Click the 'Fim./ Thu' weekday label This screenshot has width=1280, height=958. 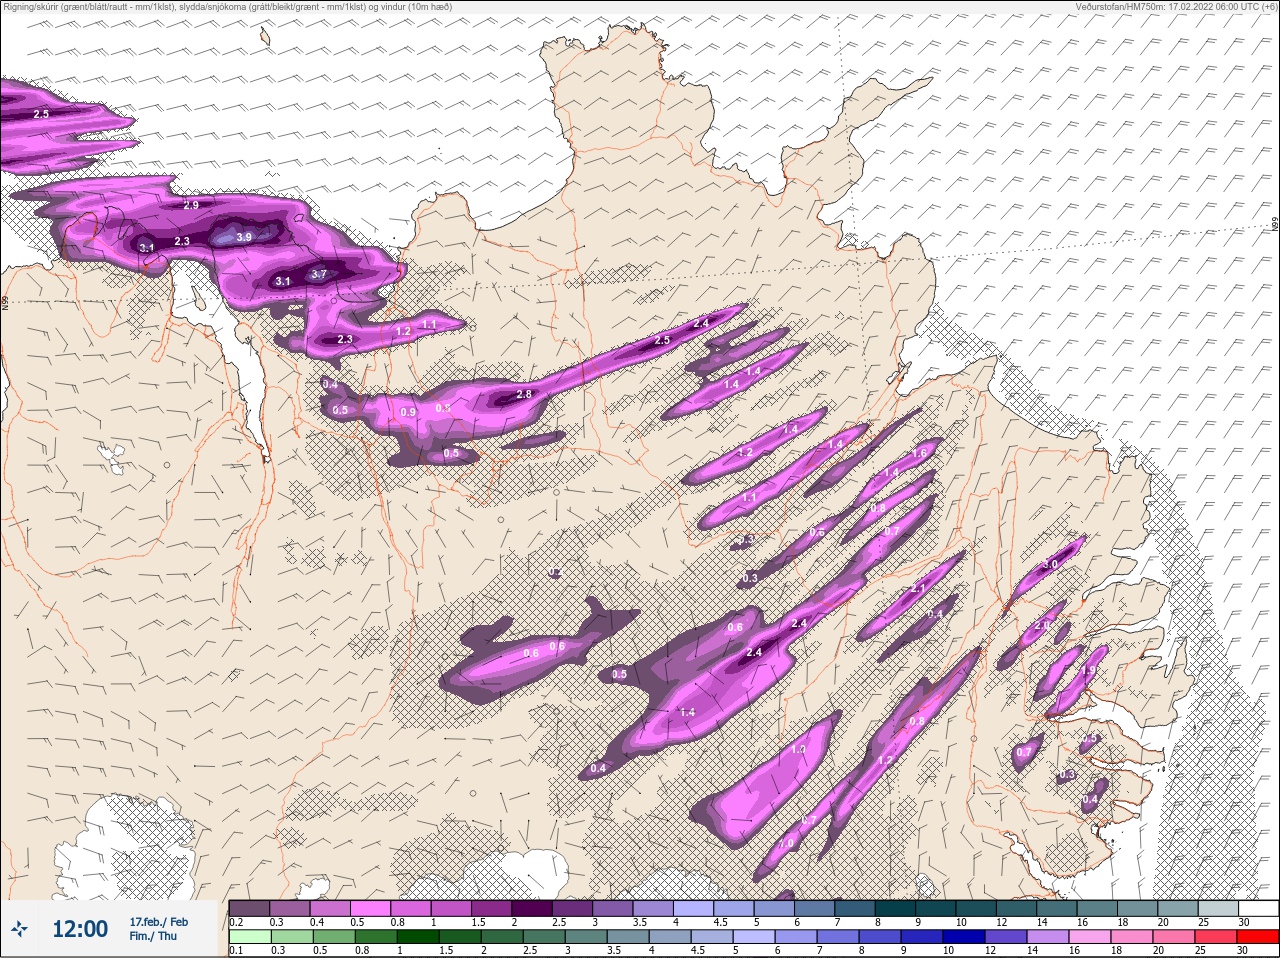click(153, 936)
